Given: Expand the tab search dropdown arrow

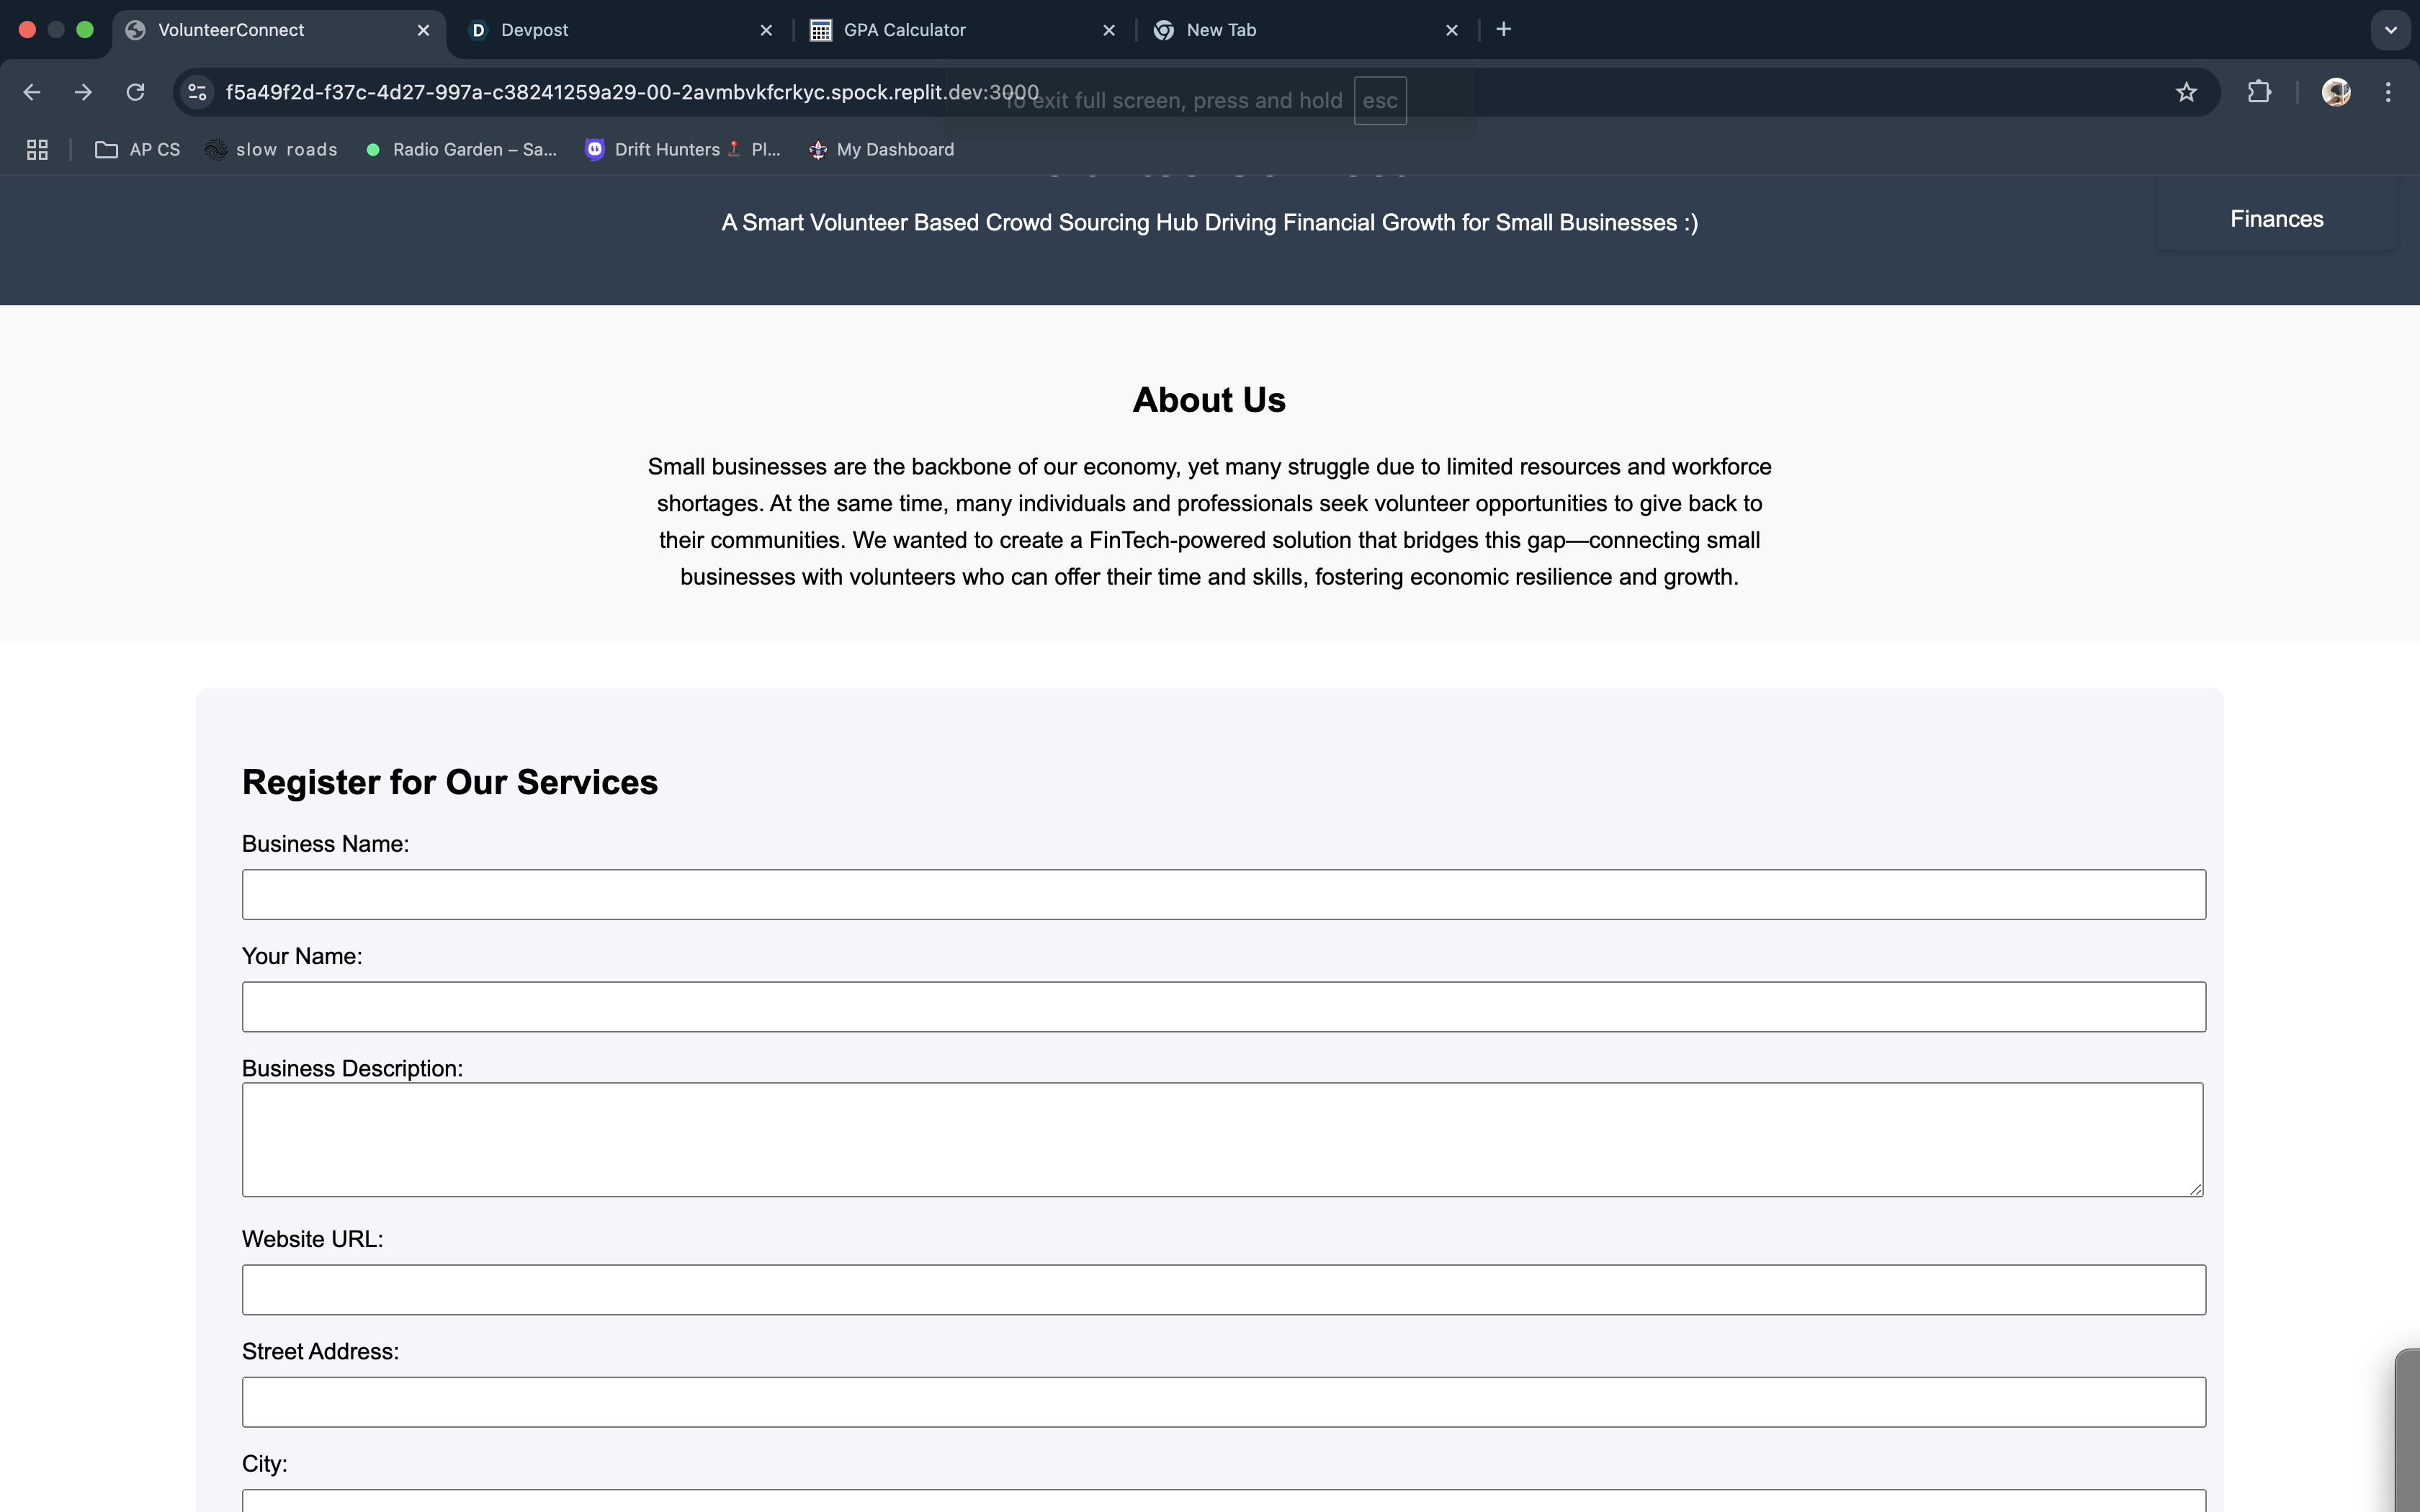Looking at the screenshot, I should coord(2390,30).
